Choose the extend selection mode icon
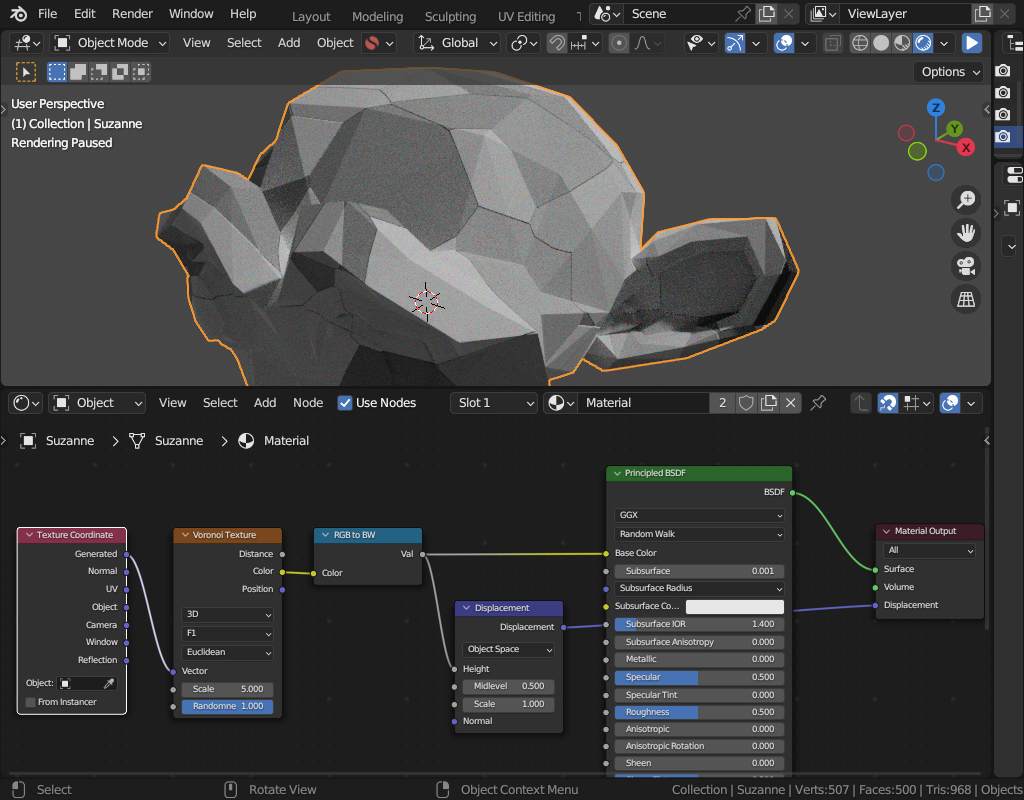The width and height of the screenshot is (1024, 800). click(78, 72)
